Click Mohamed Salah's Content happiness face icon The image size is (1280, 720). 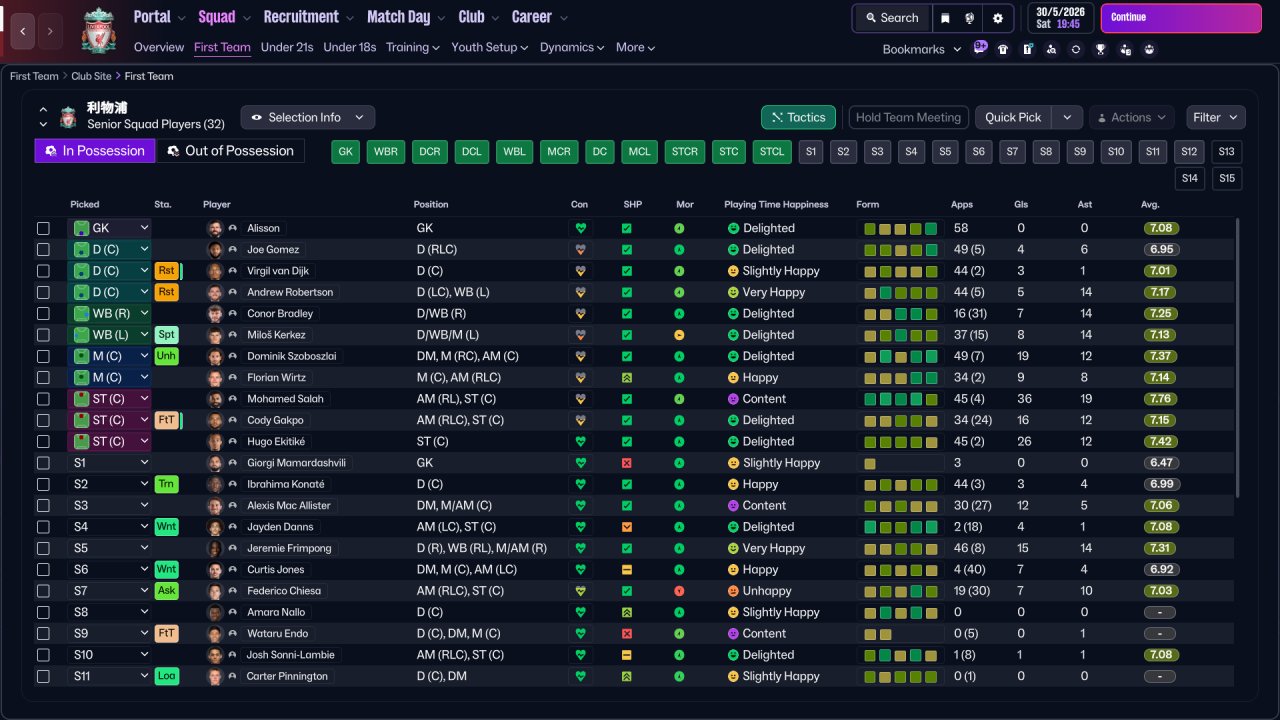(733, 399)
